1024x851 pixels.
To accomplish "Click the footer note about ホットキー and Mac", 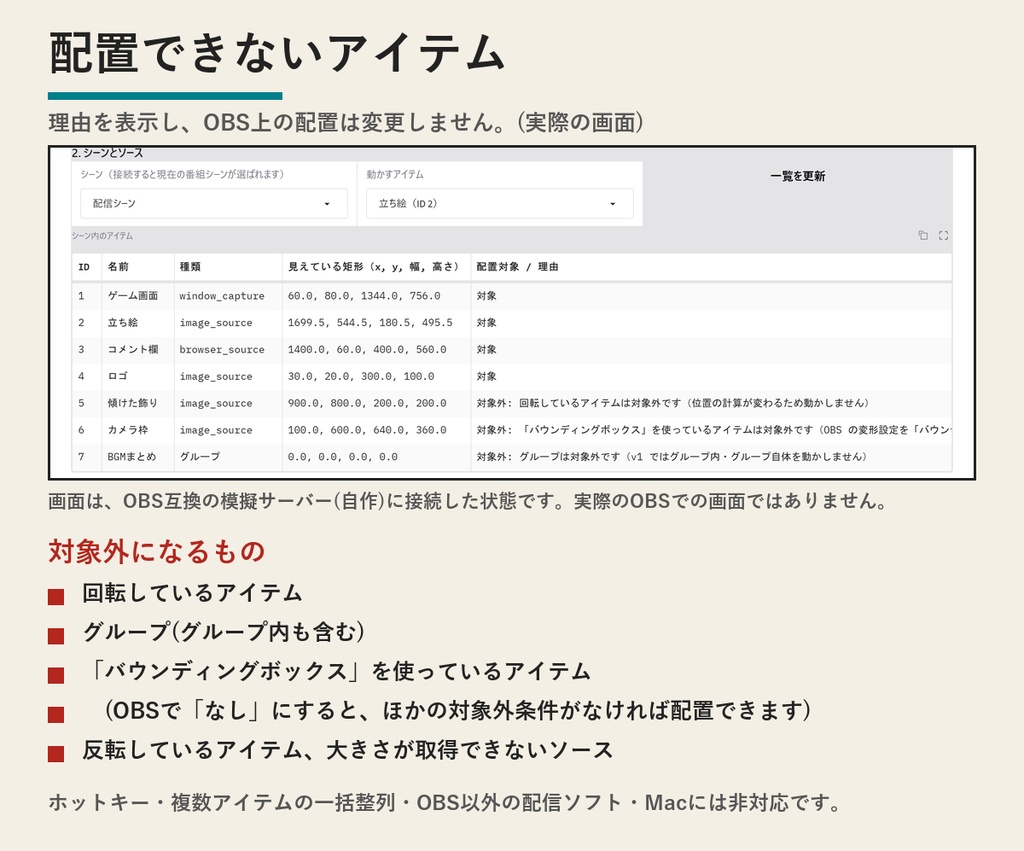I will pyautogui.click(x=445, y=802).
